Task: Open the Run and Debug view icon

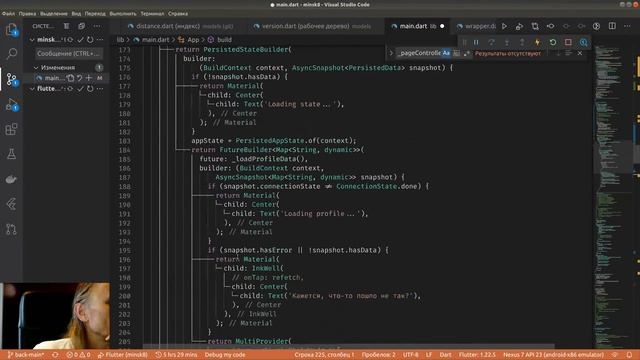Action: (11, 105)
